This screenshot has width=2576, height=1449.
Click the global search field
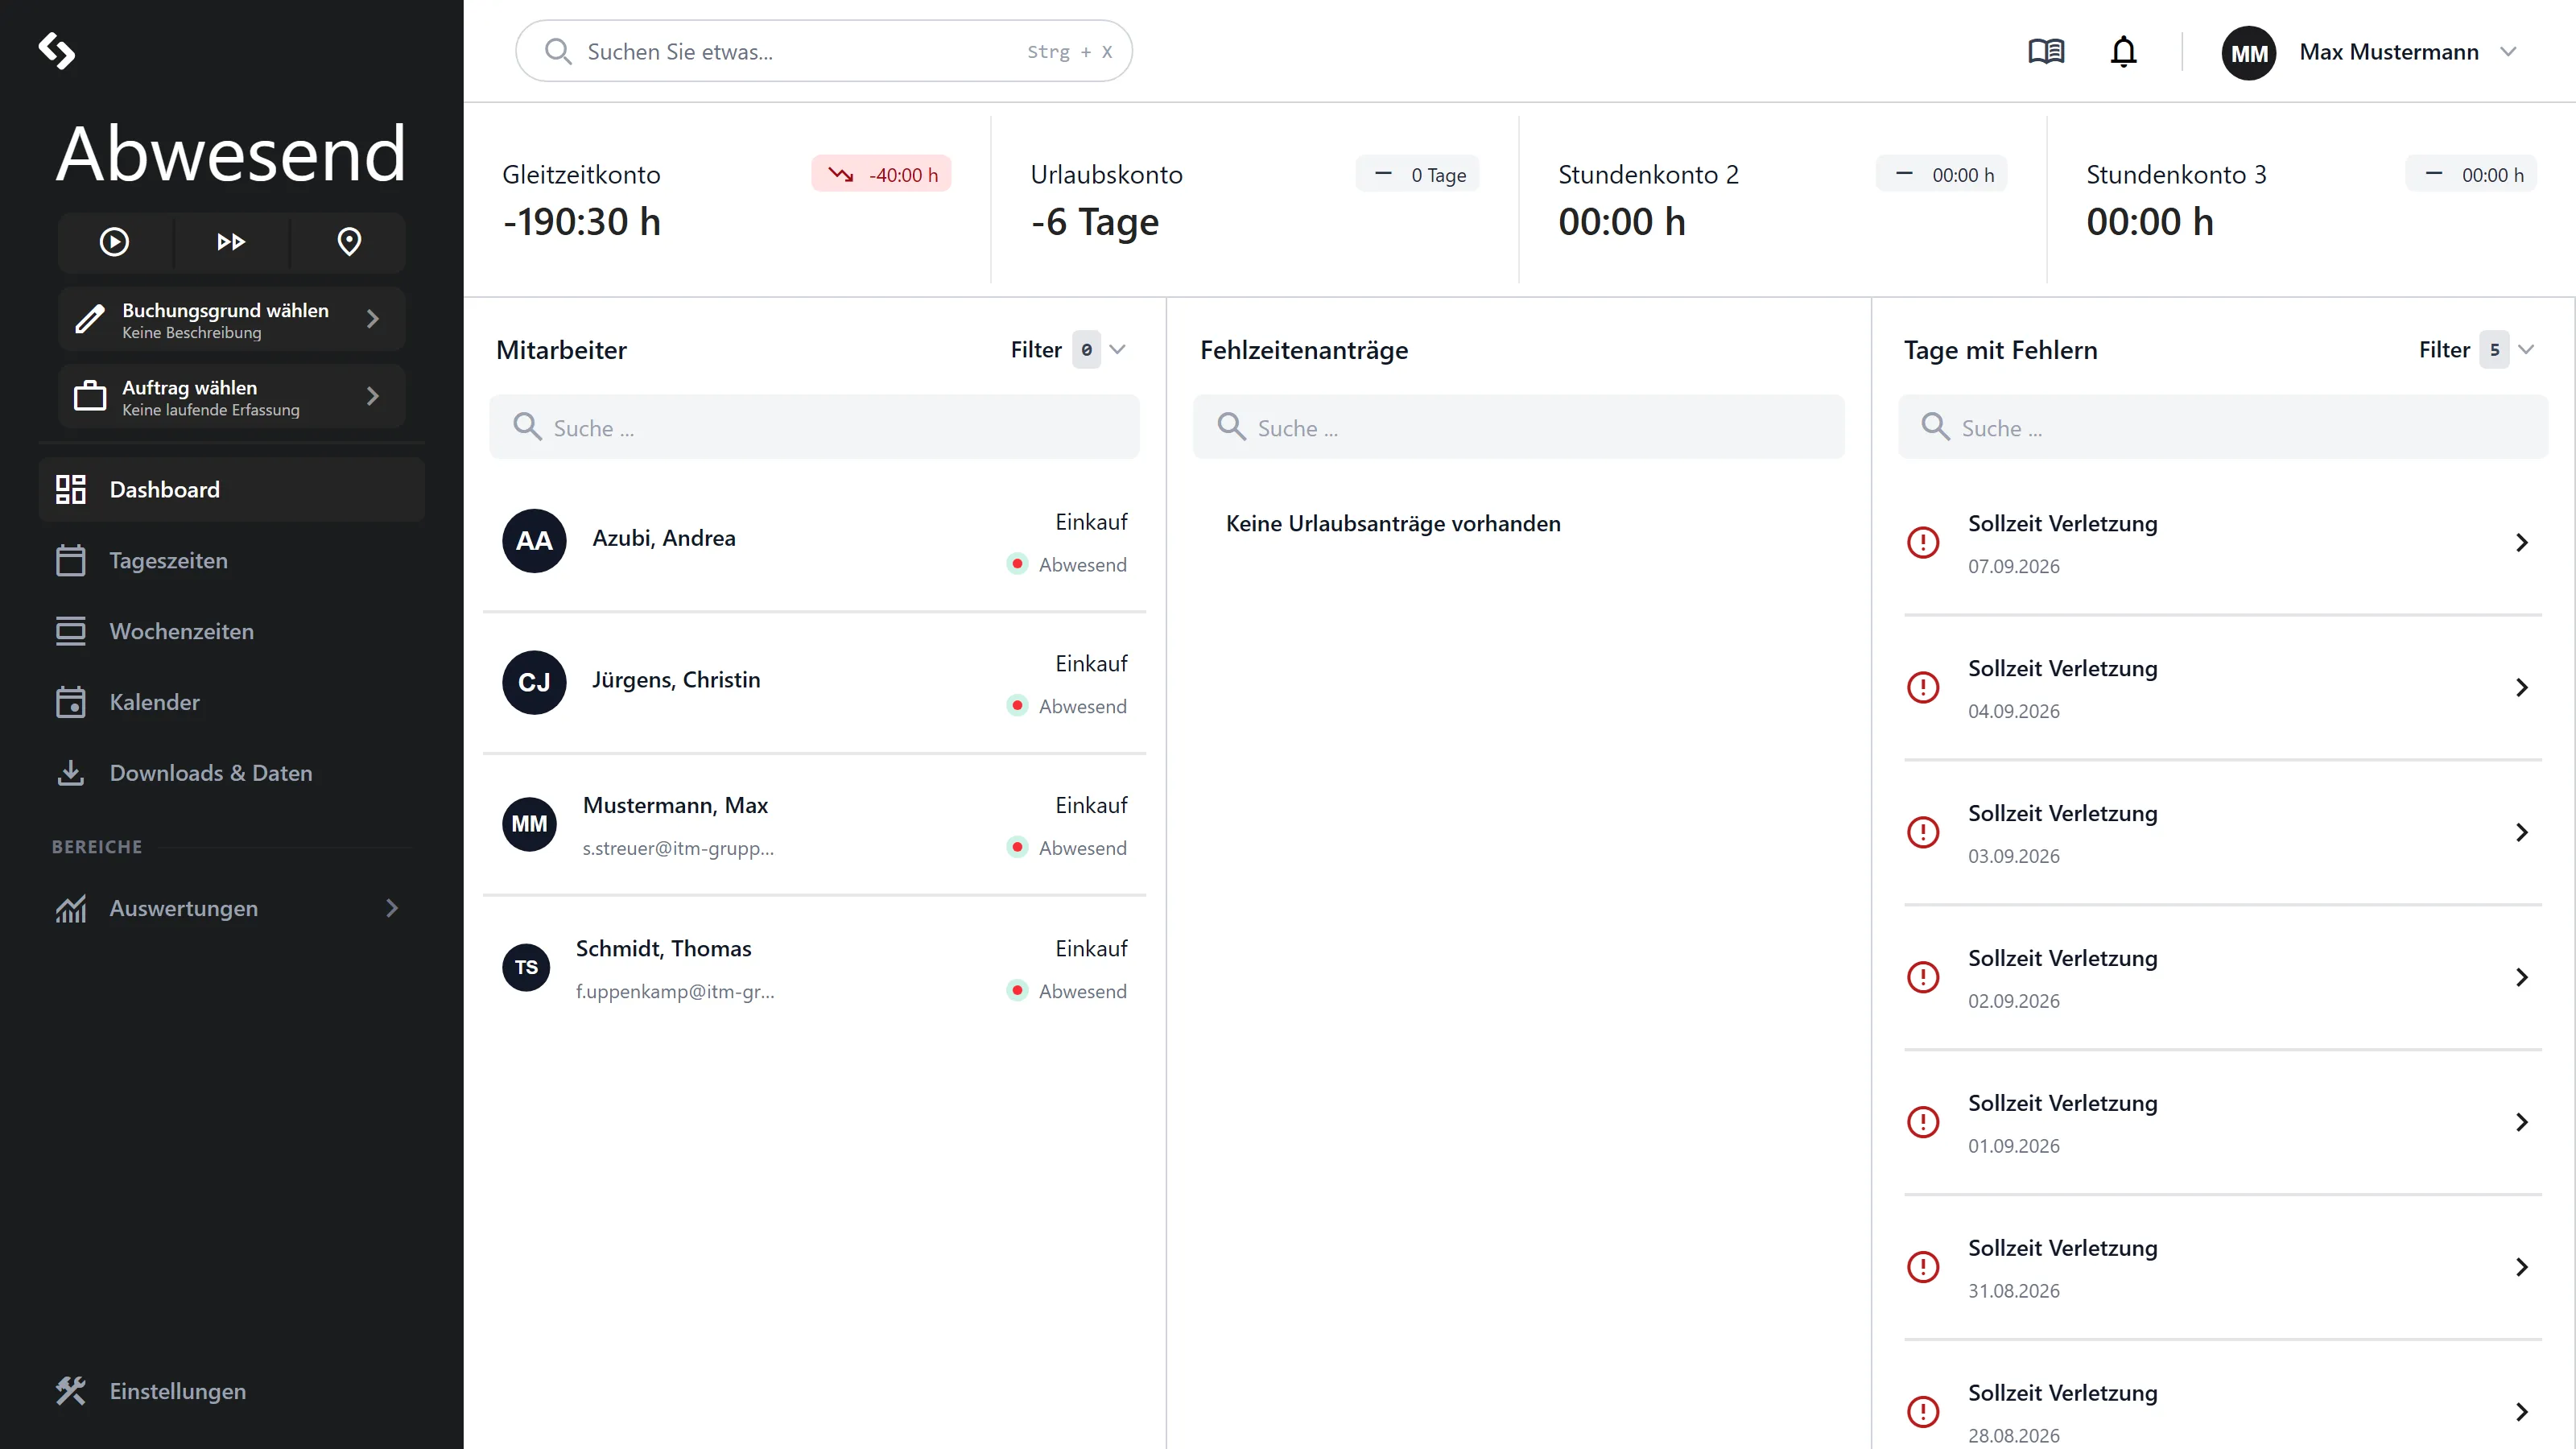click(x=823, y=51)
